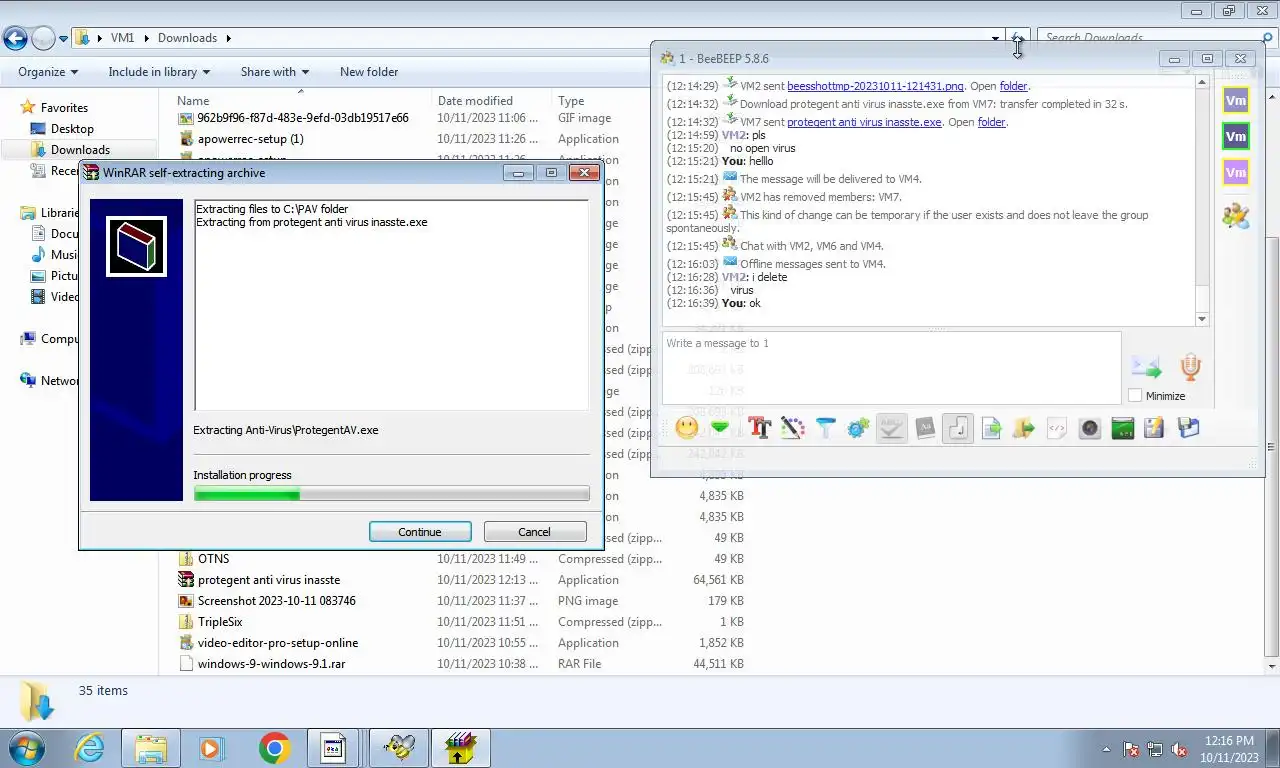Expand the arrow after VM1 in breadcrumb

tap(147, 38)
